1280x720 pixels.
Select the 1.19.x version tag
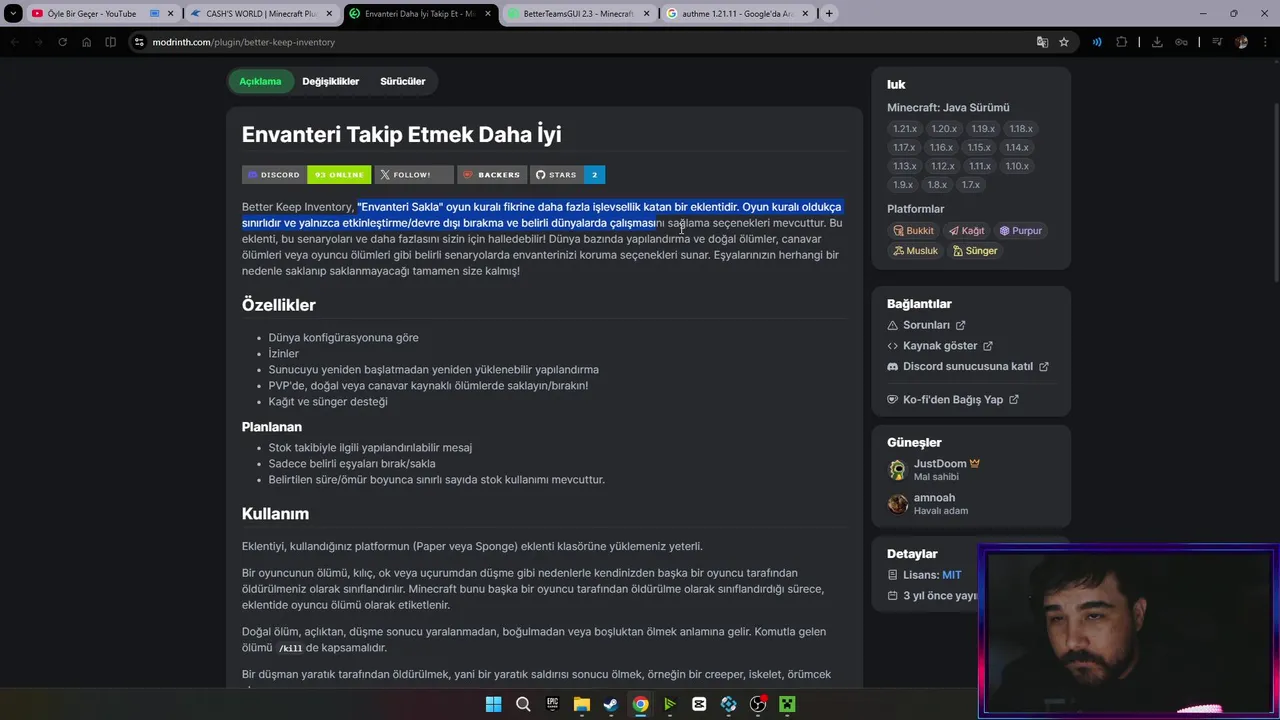point(983,129)
